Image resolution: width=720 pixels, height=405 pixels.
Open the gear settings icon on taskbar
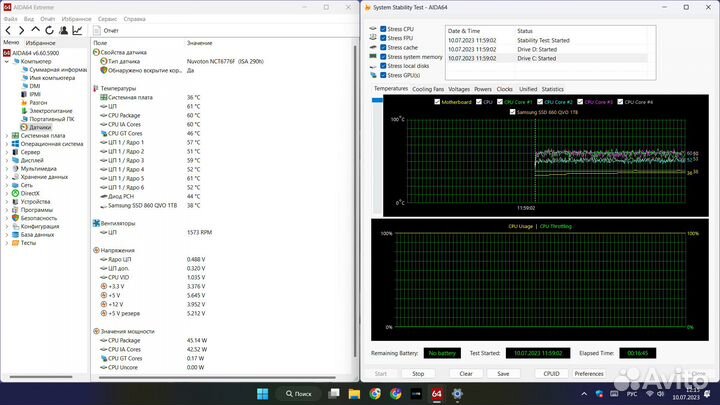[457, 394]
